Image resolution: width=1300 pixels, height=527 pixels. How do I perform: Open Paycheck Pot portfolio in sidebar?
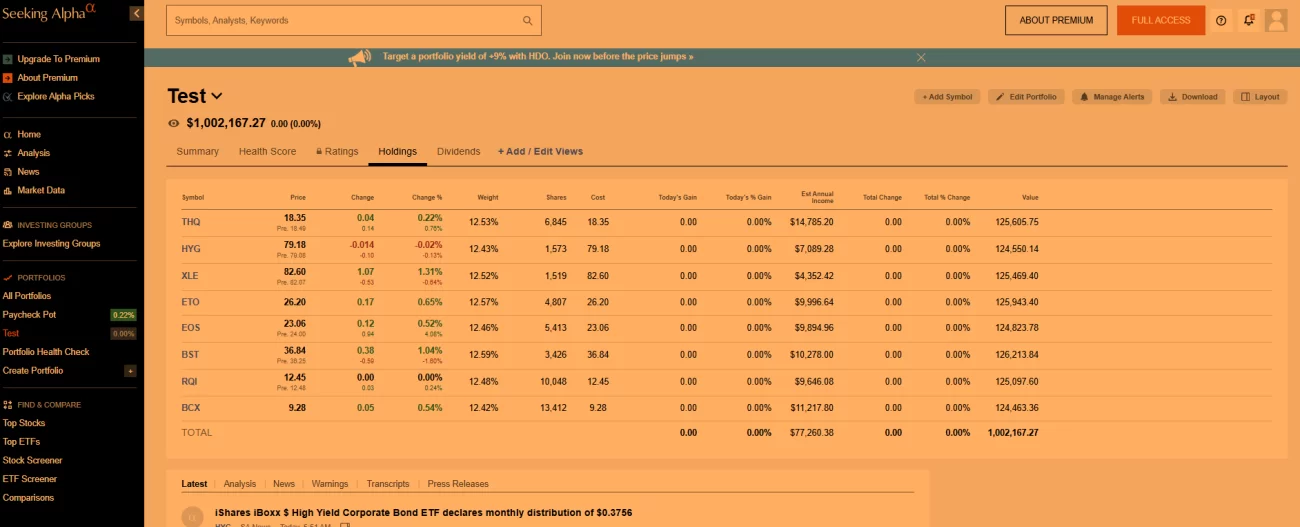point(29,315)
